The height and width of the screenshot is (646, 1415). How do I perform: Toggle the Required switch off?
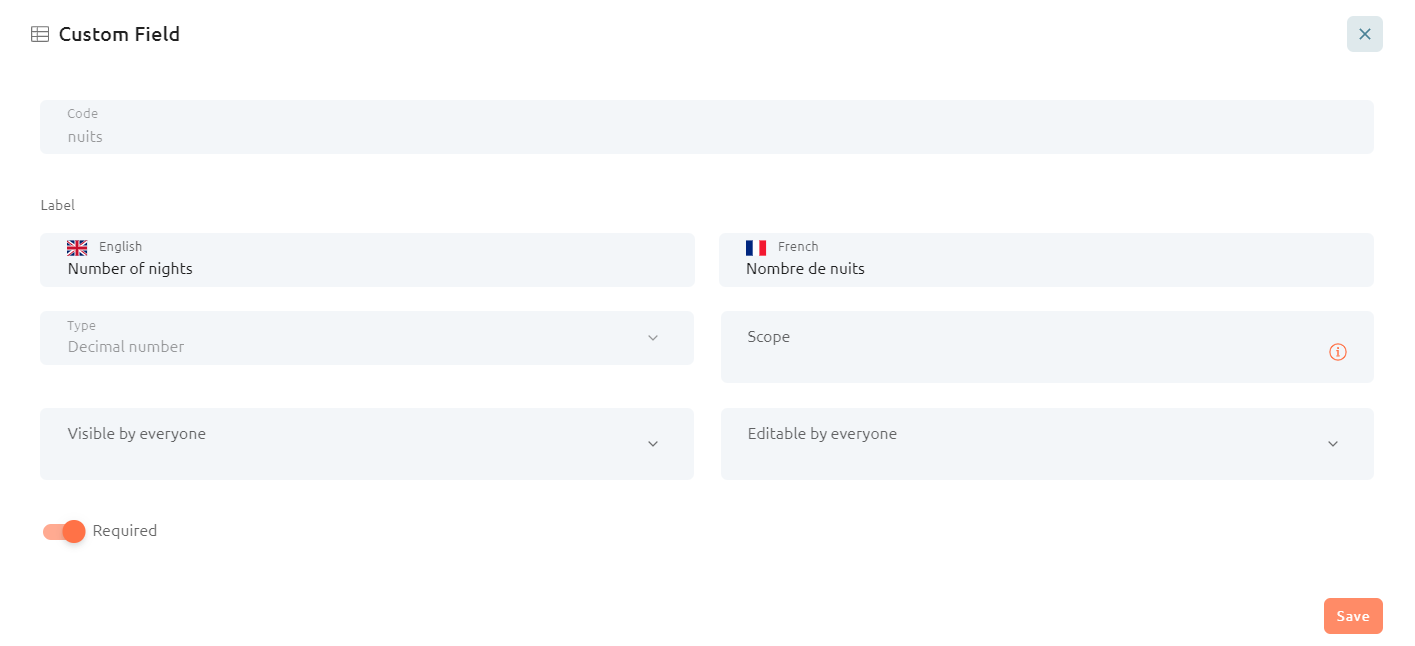[64, 531]
